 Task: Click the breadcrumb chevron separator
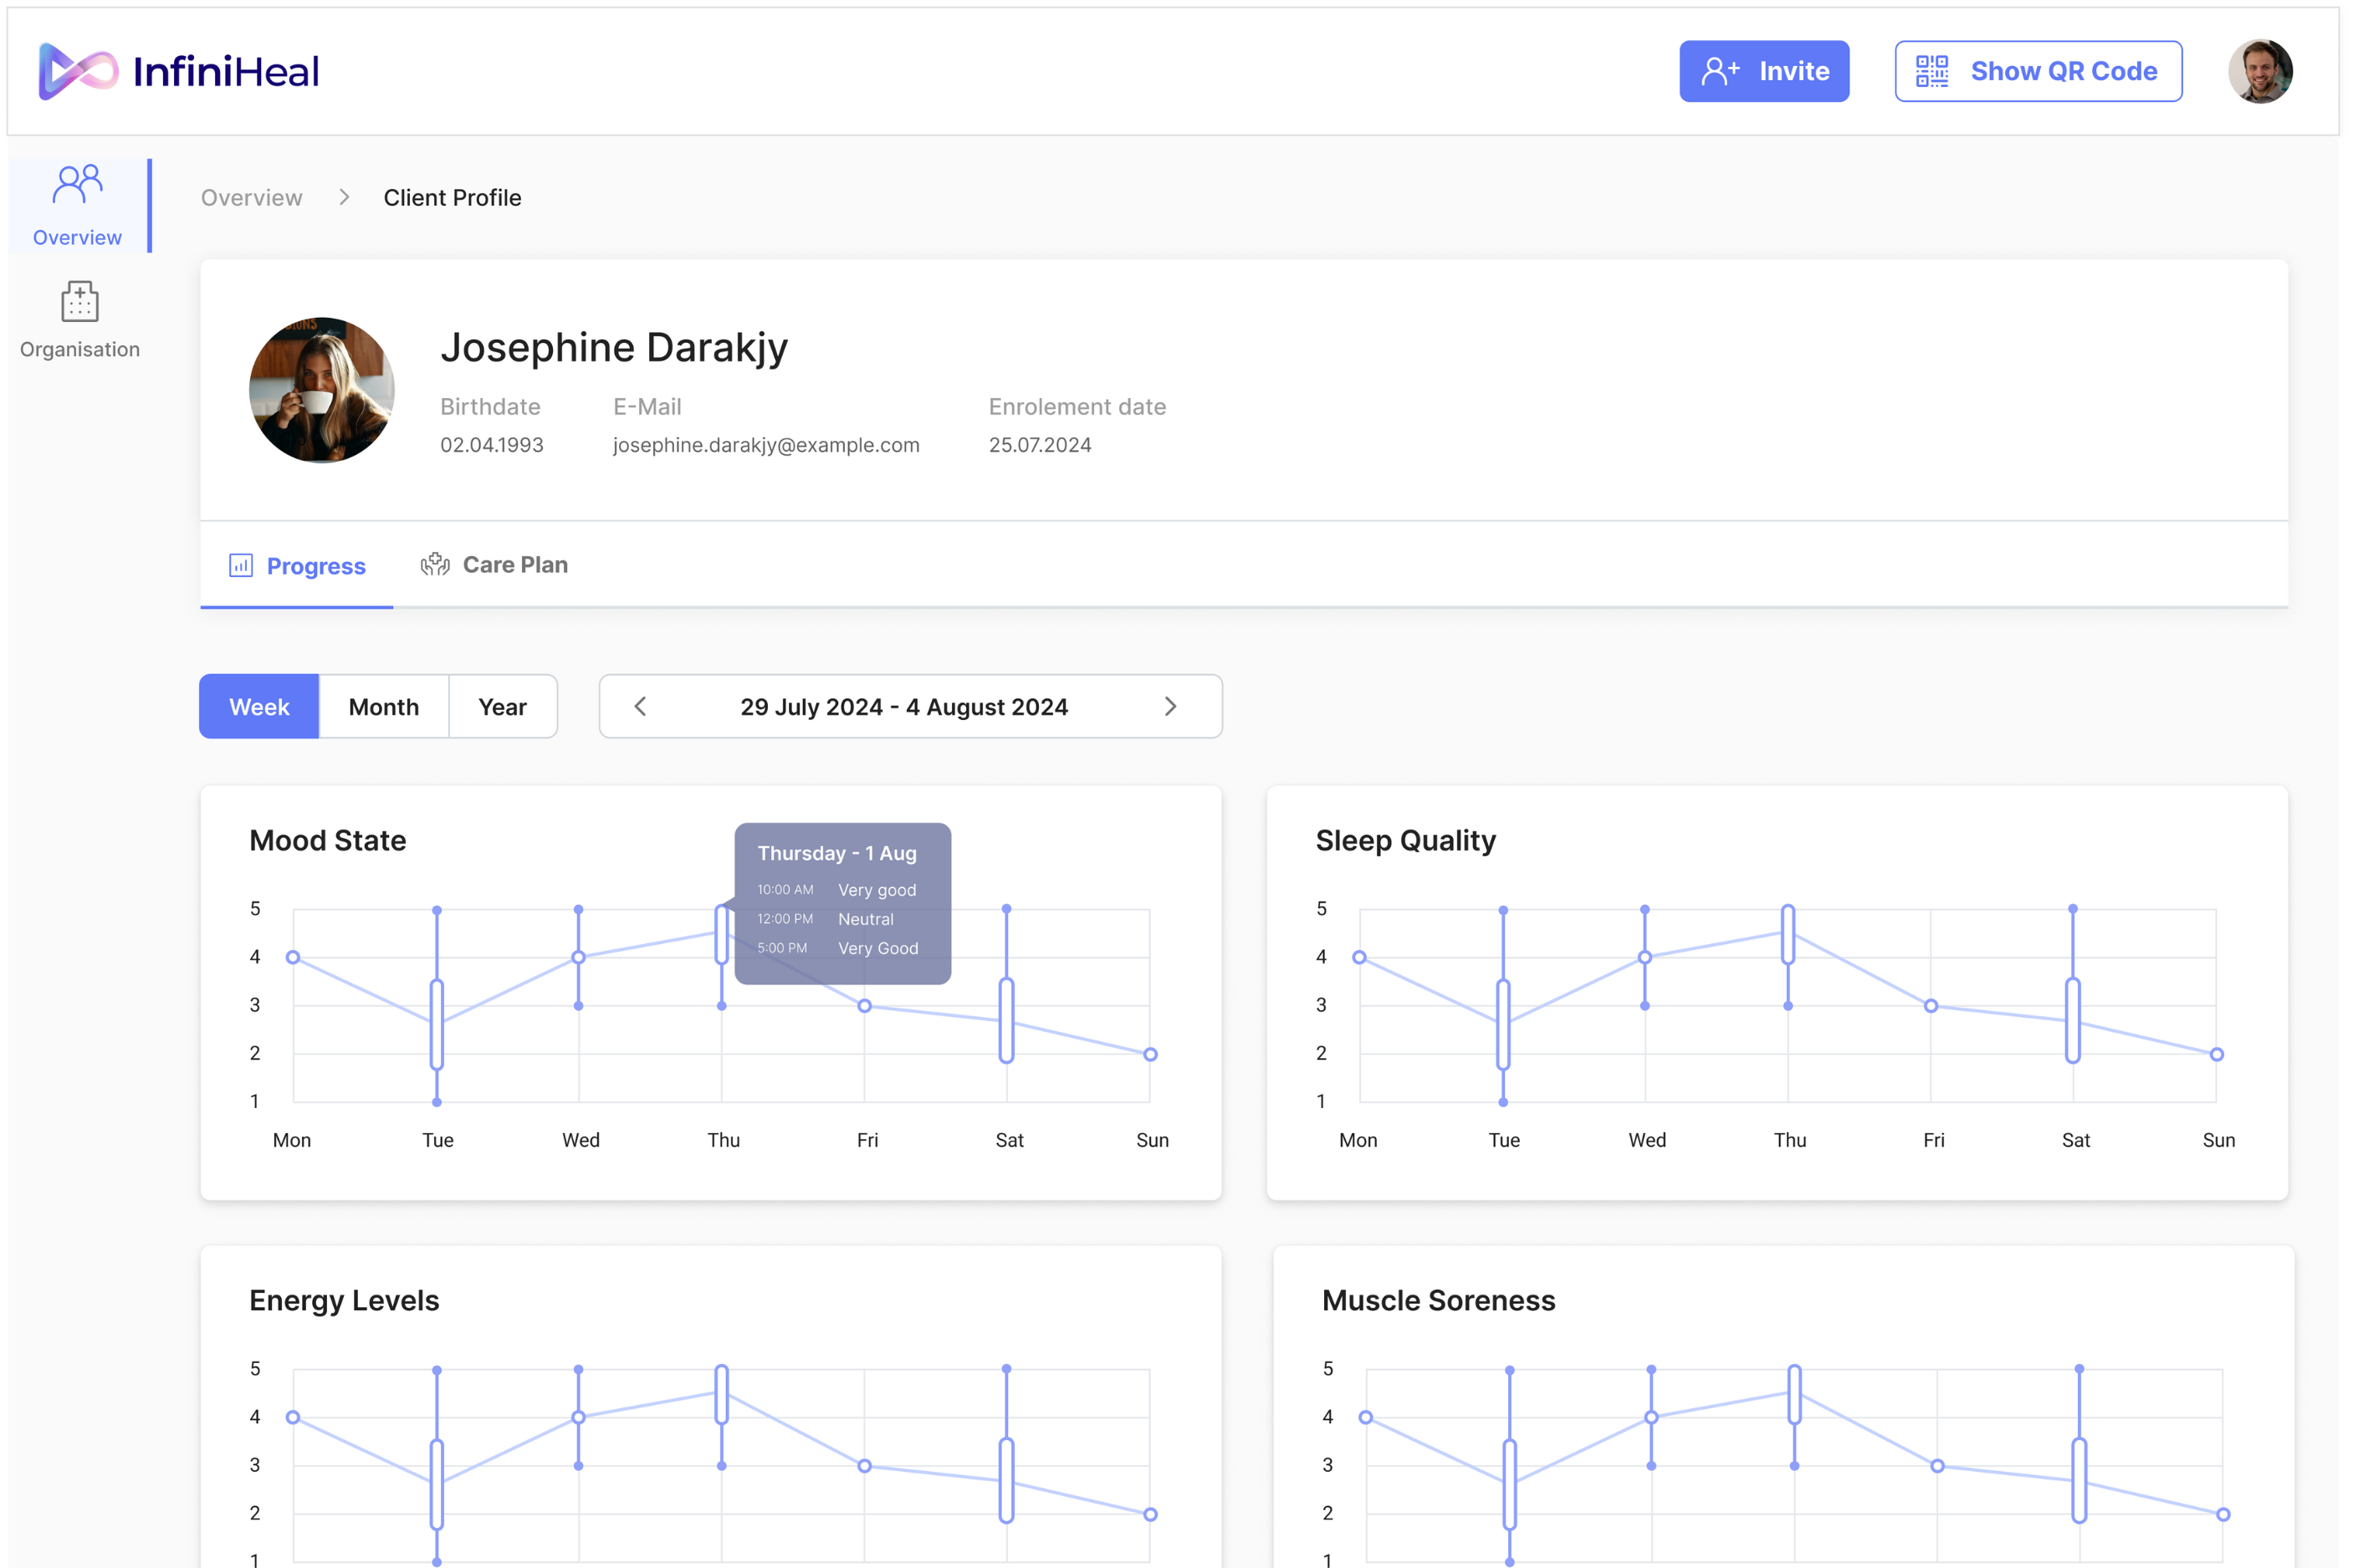pyautogui.click(x=344, y=197)
